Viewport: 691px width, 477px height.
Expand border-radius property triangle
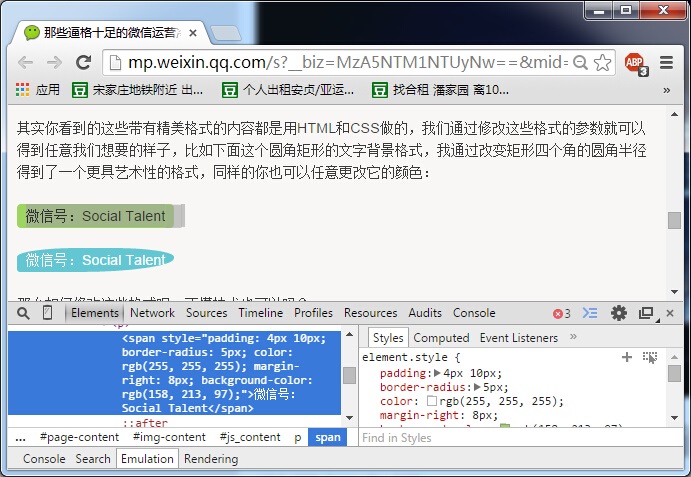coord(478,387)
